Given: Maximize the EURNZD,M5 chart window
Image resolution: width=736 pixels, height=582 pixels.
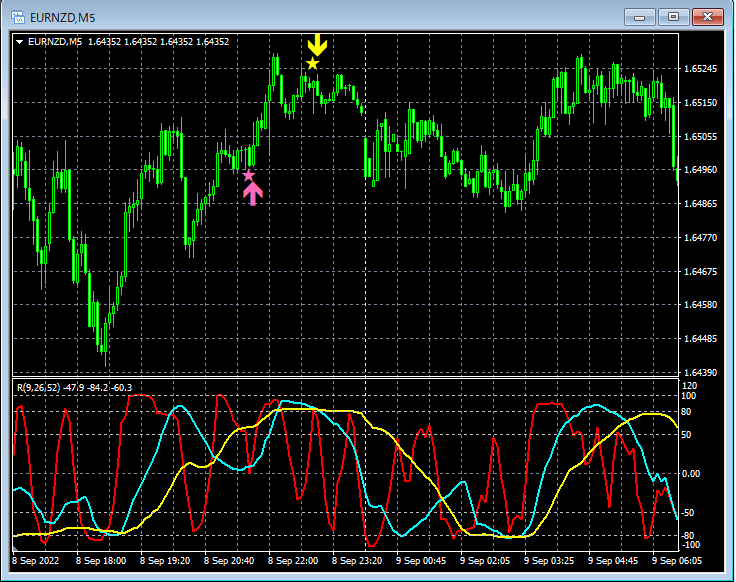Looking at the screenshot, I should (673, 17).
